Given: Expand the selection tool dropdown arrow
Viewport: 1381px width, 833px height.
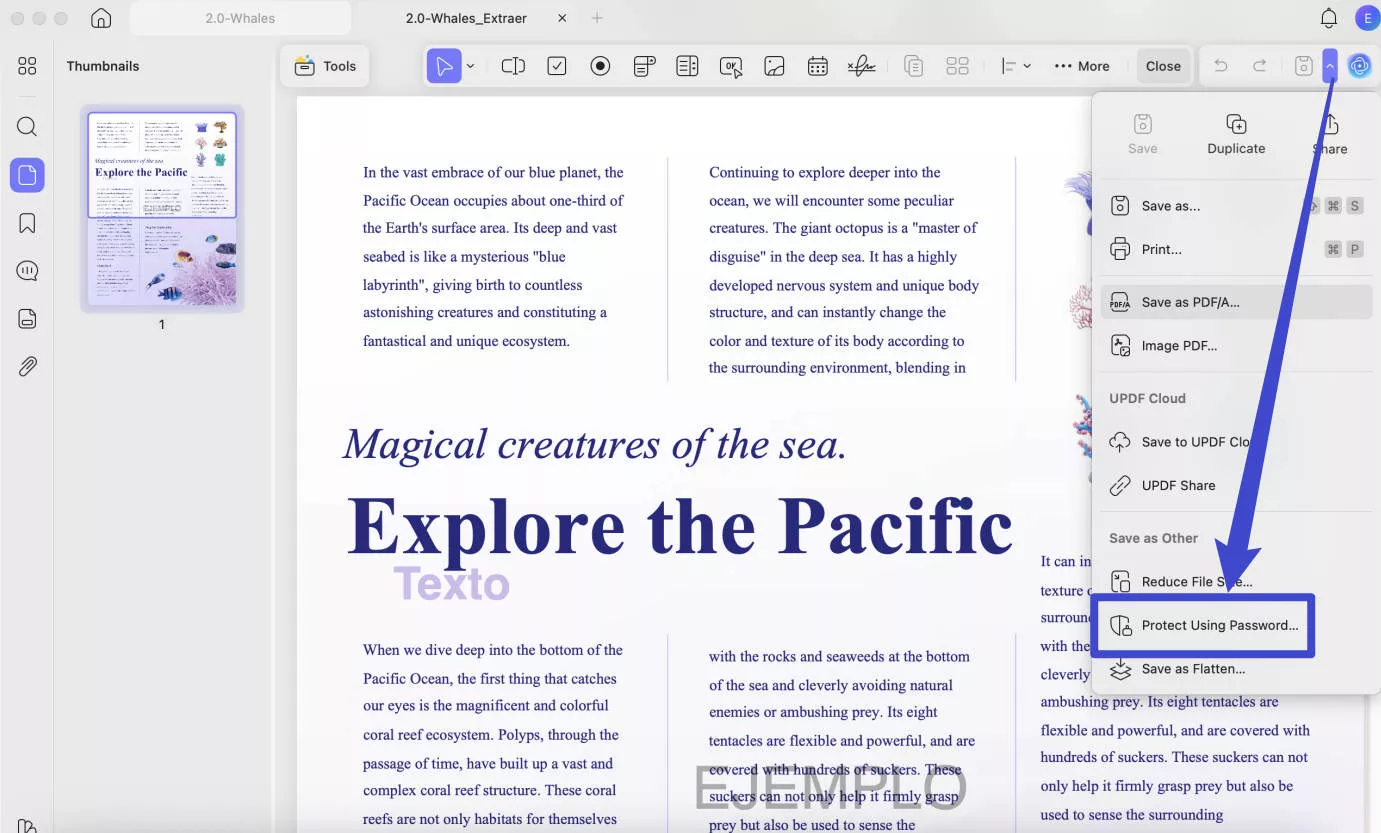Looking at the screenshot, I should (471, 66).
